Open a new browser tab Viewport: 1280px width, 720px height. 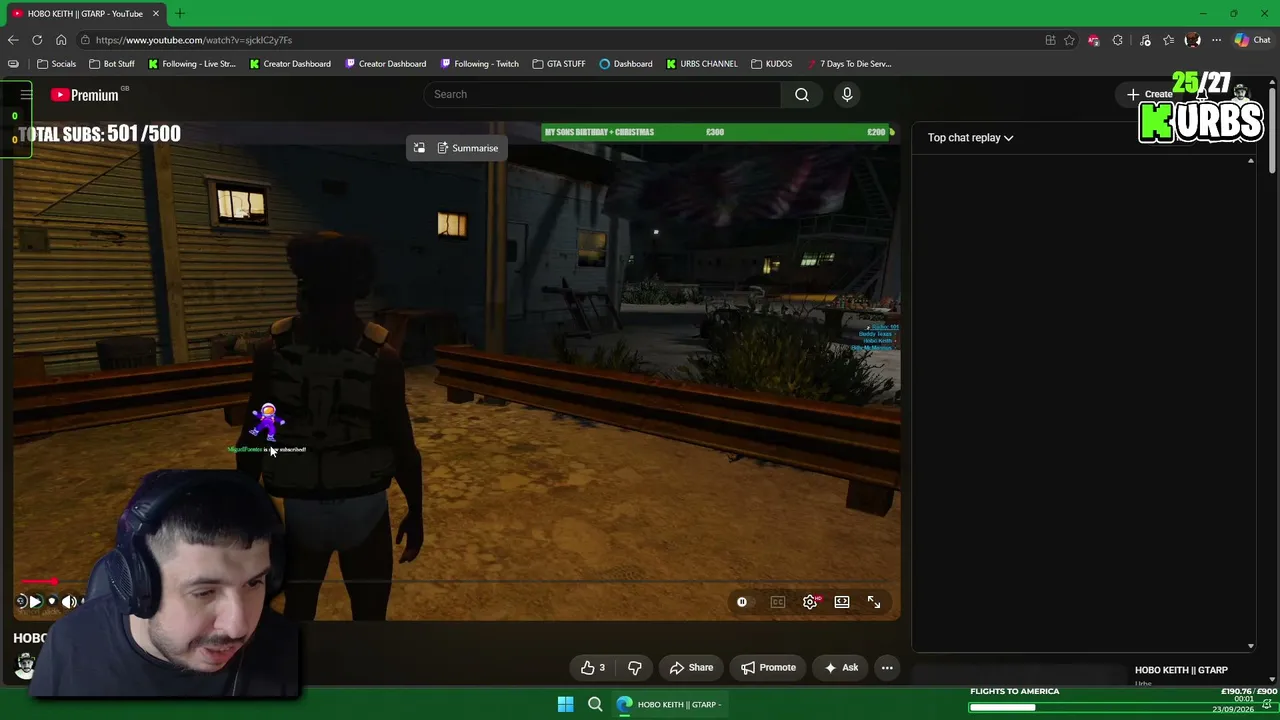point(180,13)
